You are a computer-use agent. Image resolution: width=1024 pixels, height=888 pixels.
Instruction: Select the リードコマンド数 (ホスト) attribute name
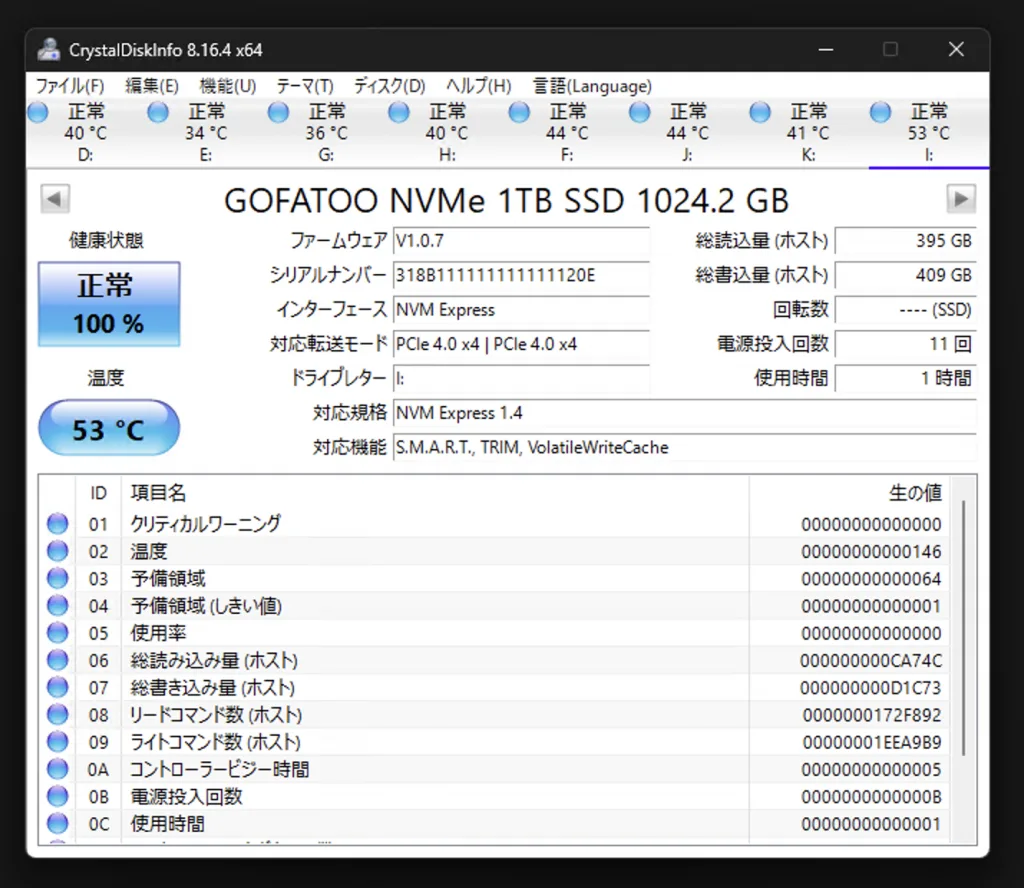[216, 715]
